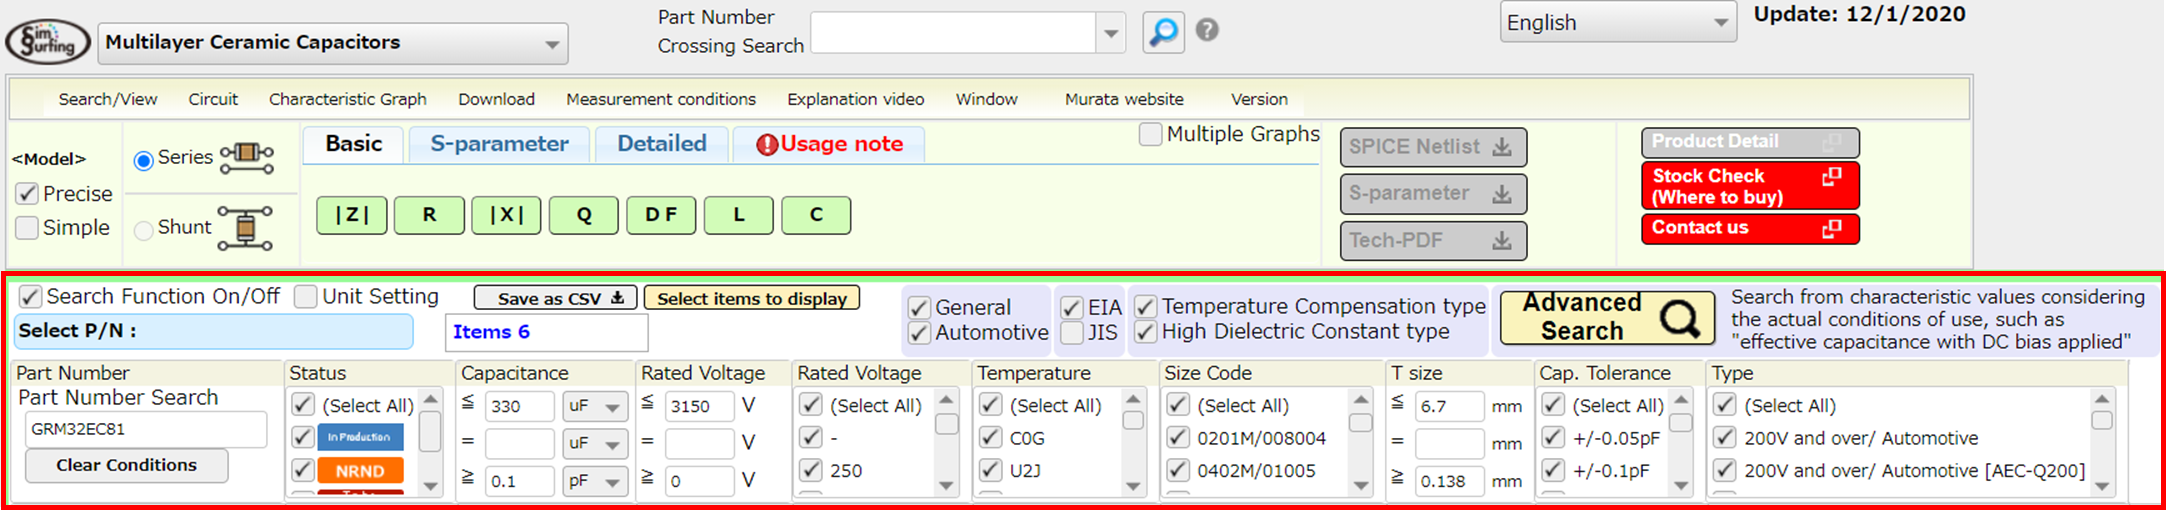This screenshot has height=510, width=2166.
Task: Open the capacitance upper limit uF unit dropdown
Action: pyautogui.click(x=594, y=406)
